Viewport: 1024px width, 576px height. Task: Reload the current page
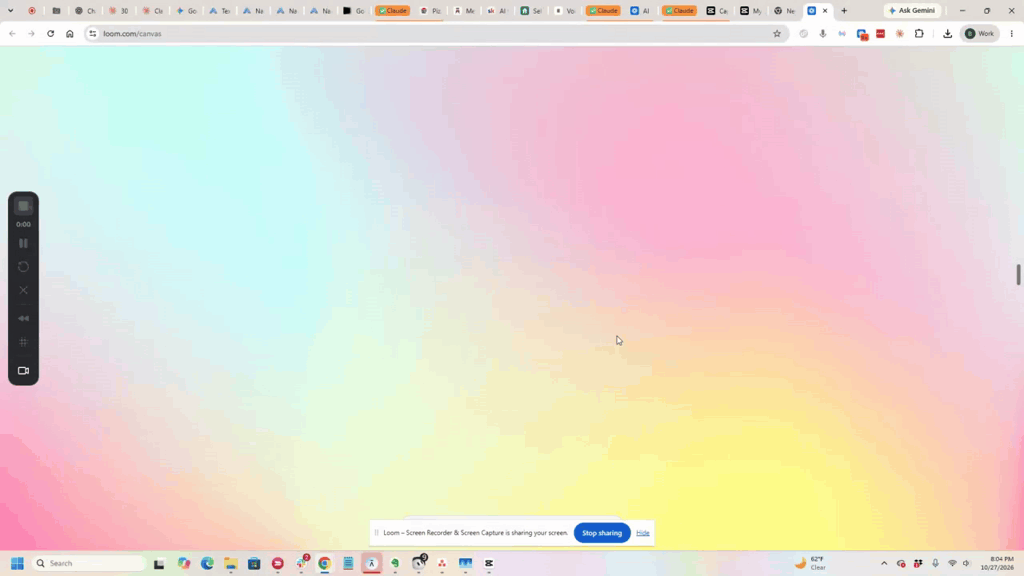click(50, 33)
